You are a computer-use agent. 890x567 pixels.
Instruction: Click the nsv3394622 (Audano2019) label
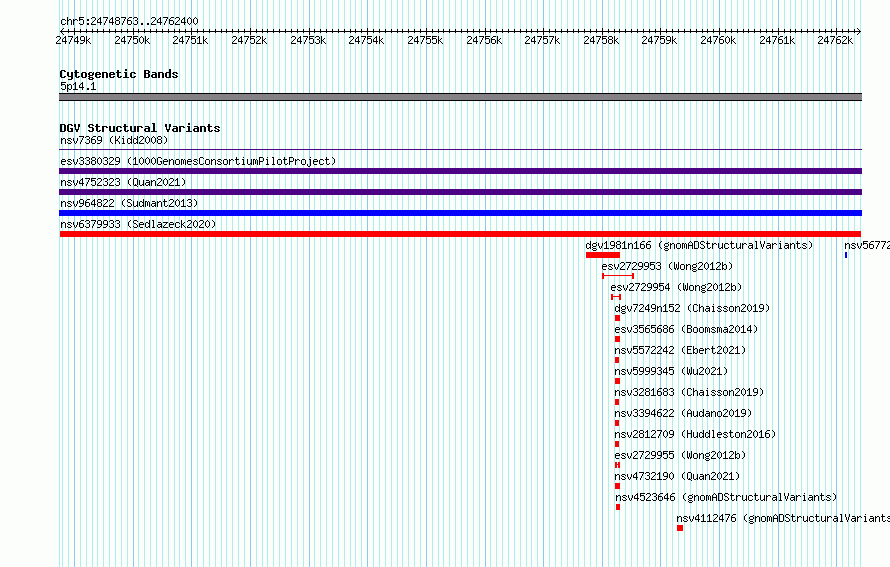683,413
